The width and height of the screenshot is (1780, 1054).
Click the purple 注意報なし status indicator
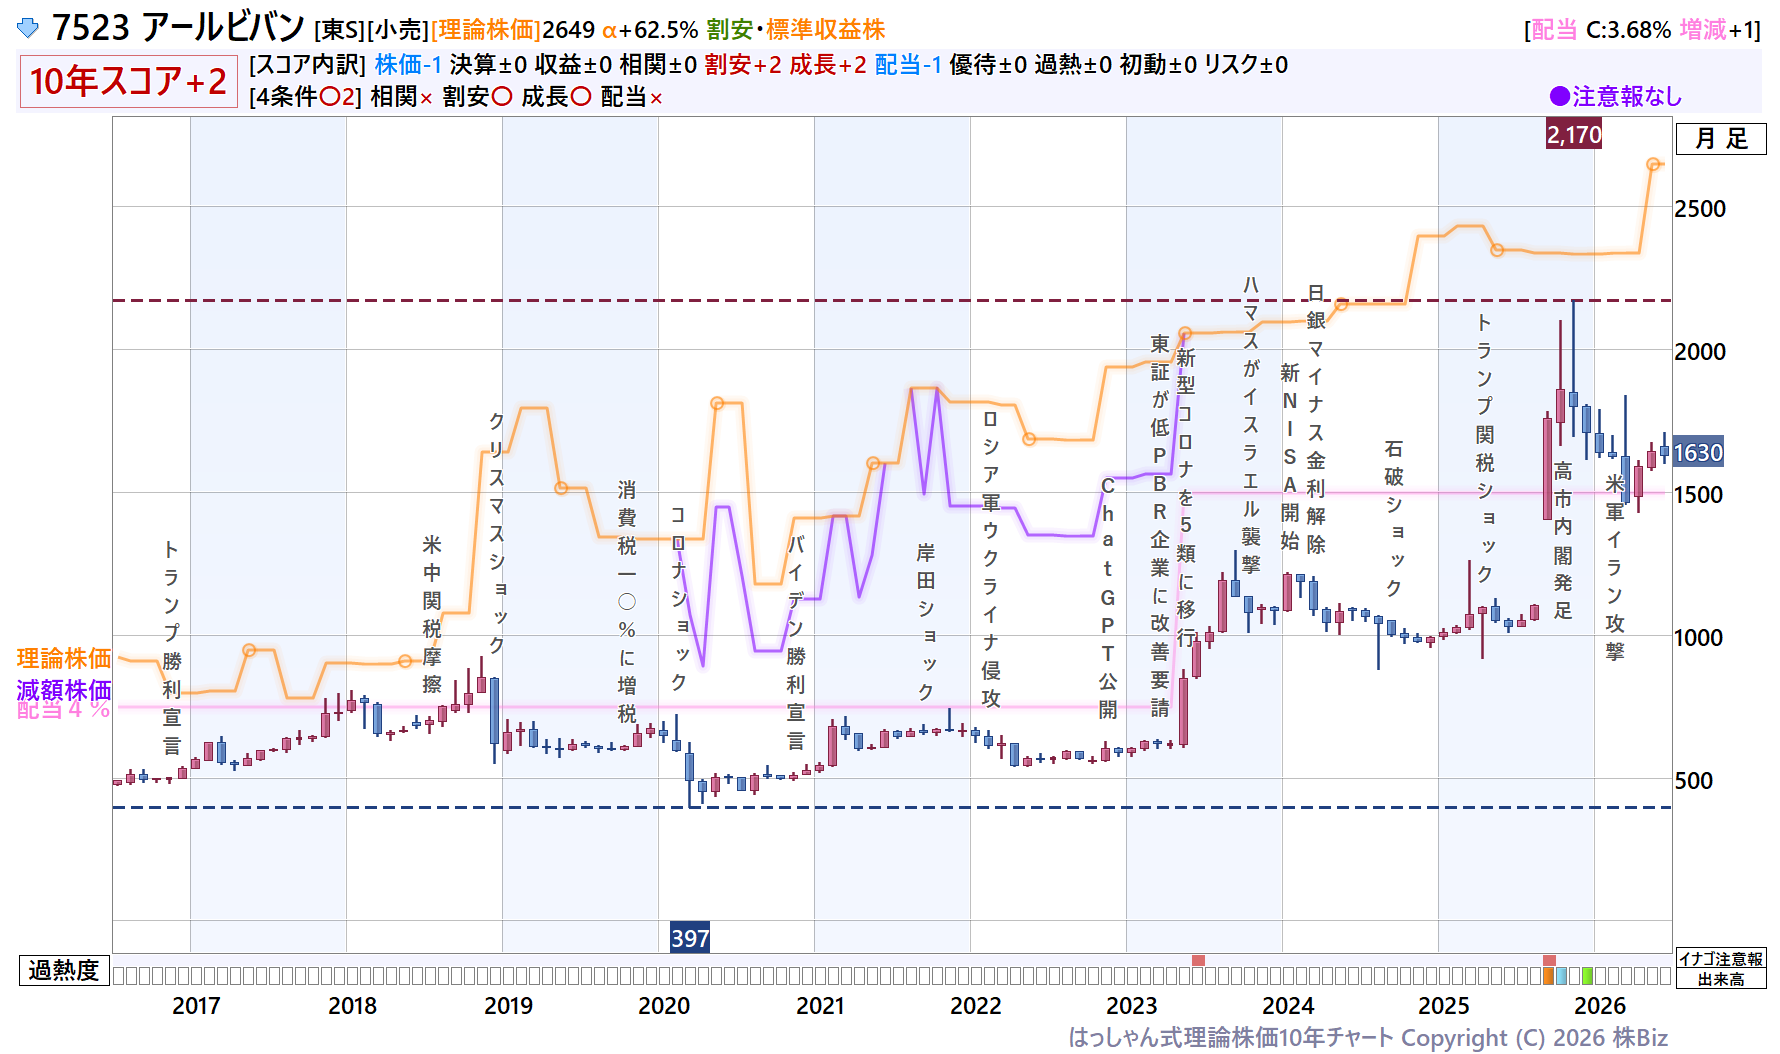coord(1615,96)
